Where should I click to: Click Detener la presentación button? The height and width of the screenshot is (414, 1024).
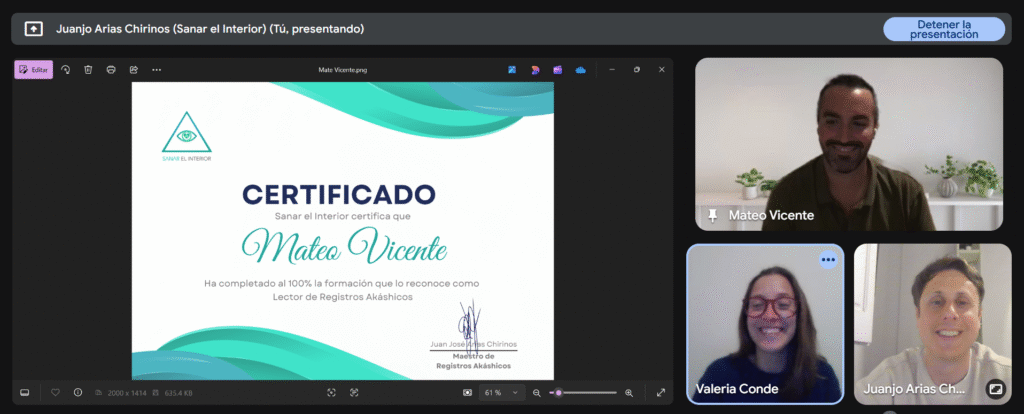tap(944, 29)
